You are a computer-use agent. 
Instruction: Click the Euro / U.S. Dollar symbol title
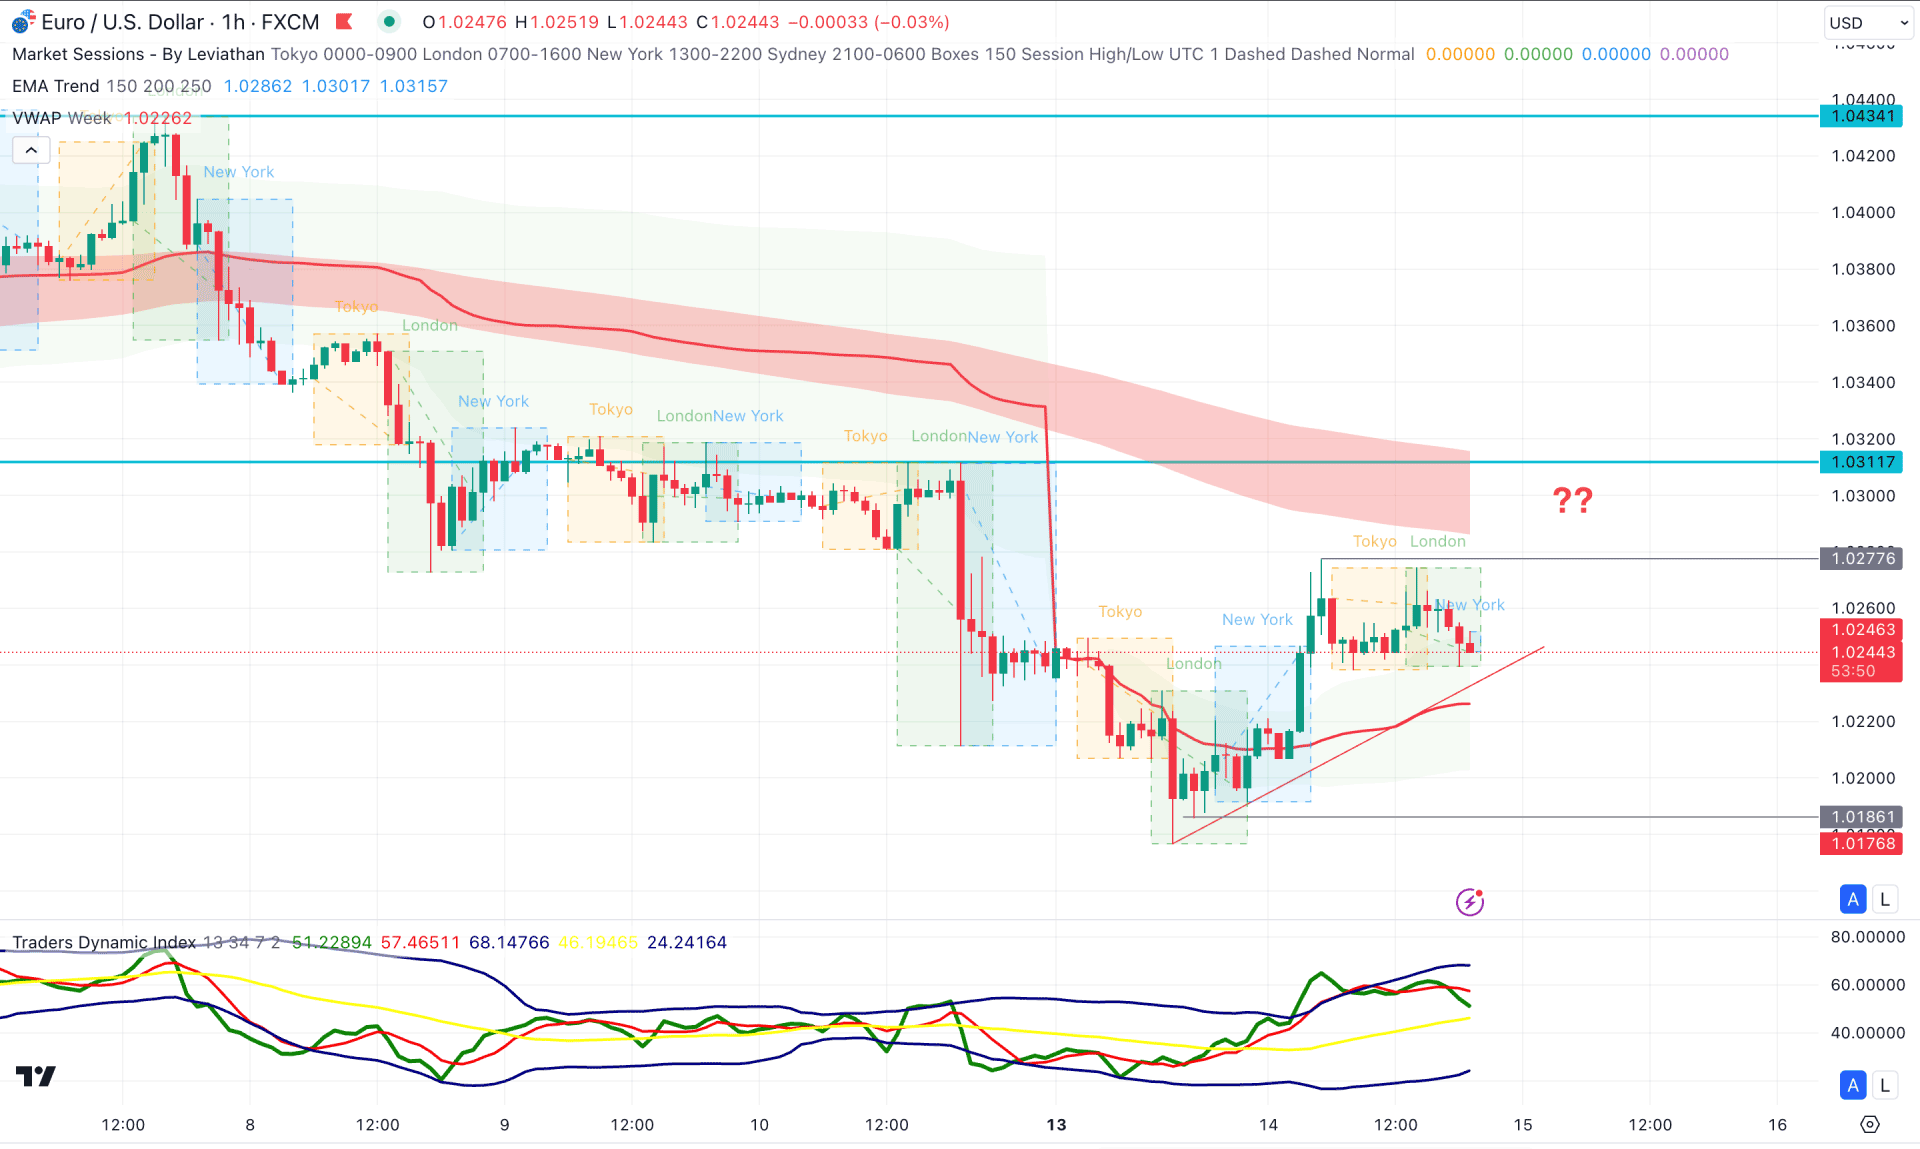(x=123, y=22)
